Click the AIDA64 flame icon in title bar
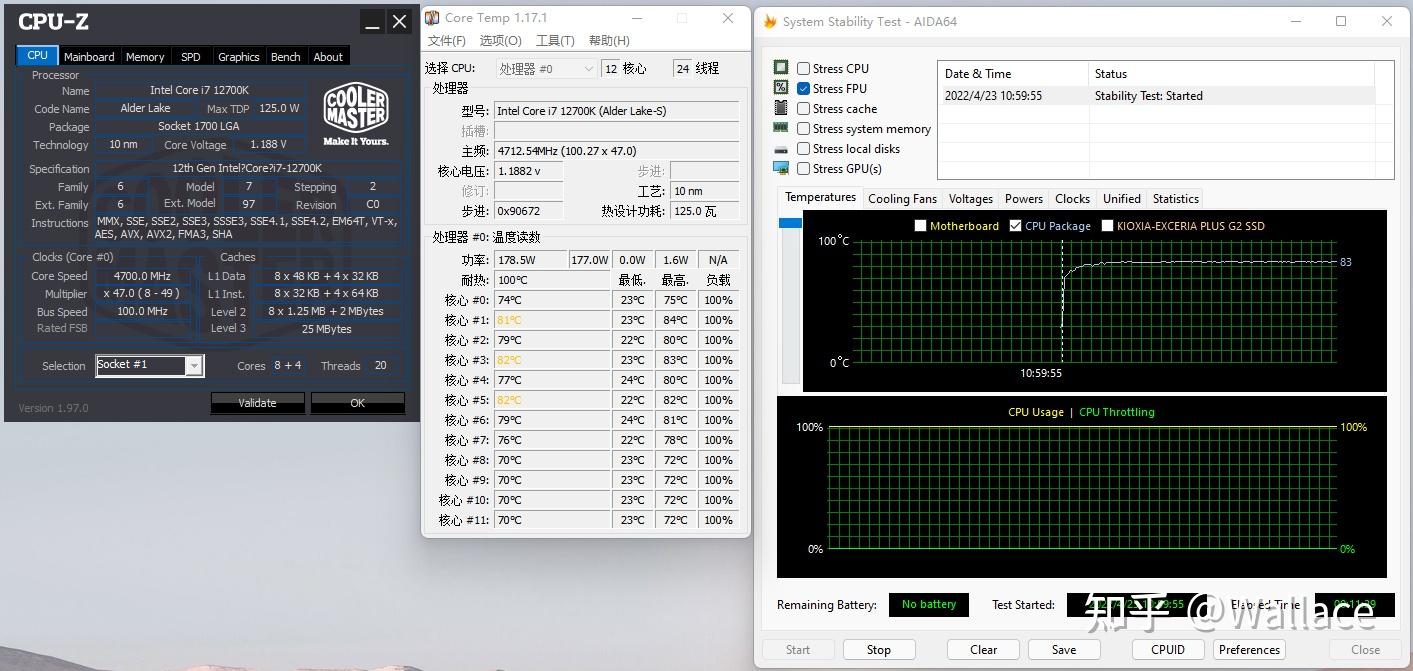The image size is (1413, 671). point(770,21)
